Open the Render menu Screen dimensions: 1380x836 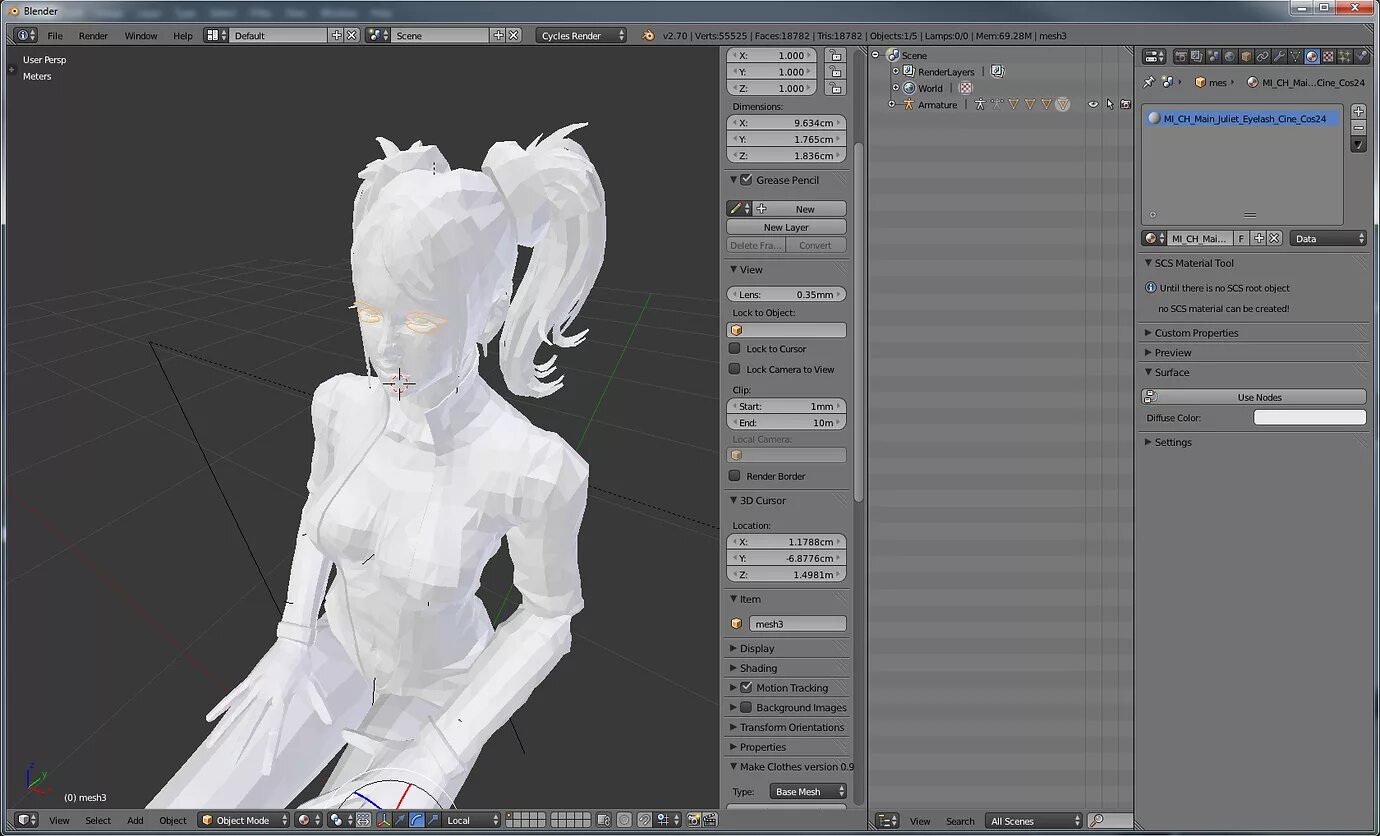(93, 35)
